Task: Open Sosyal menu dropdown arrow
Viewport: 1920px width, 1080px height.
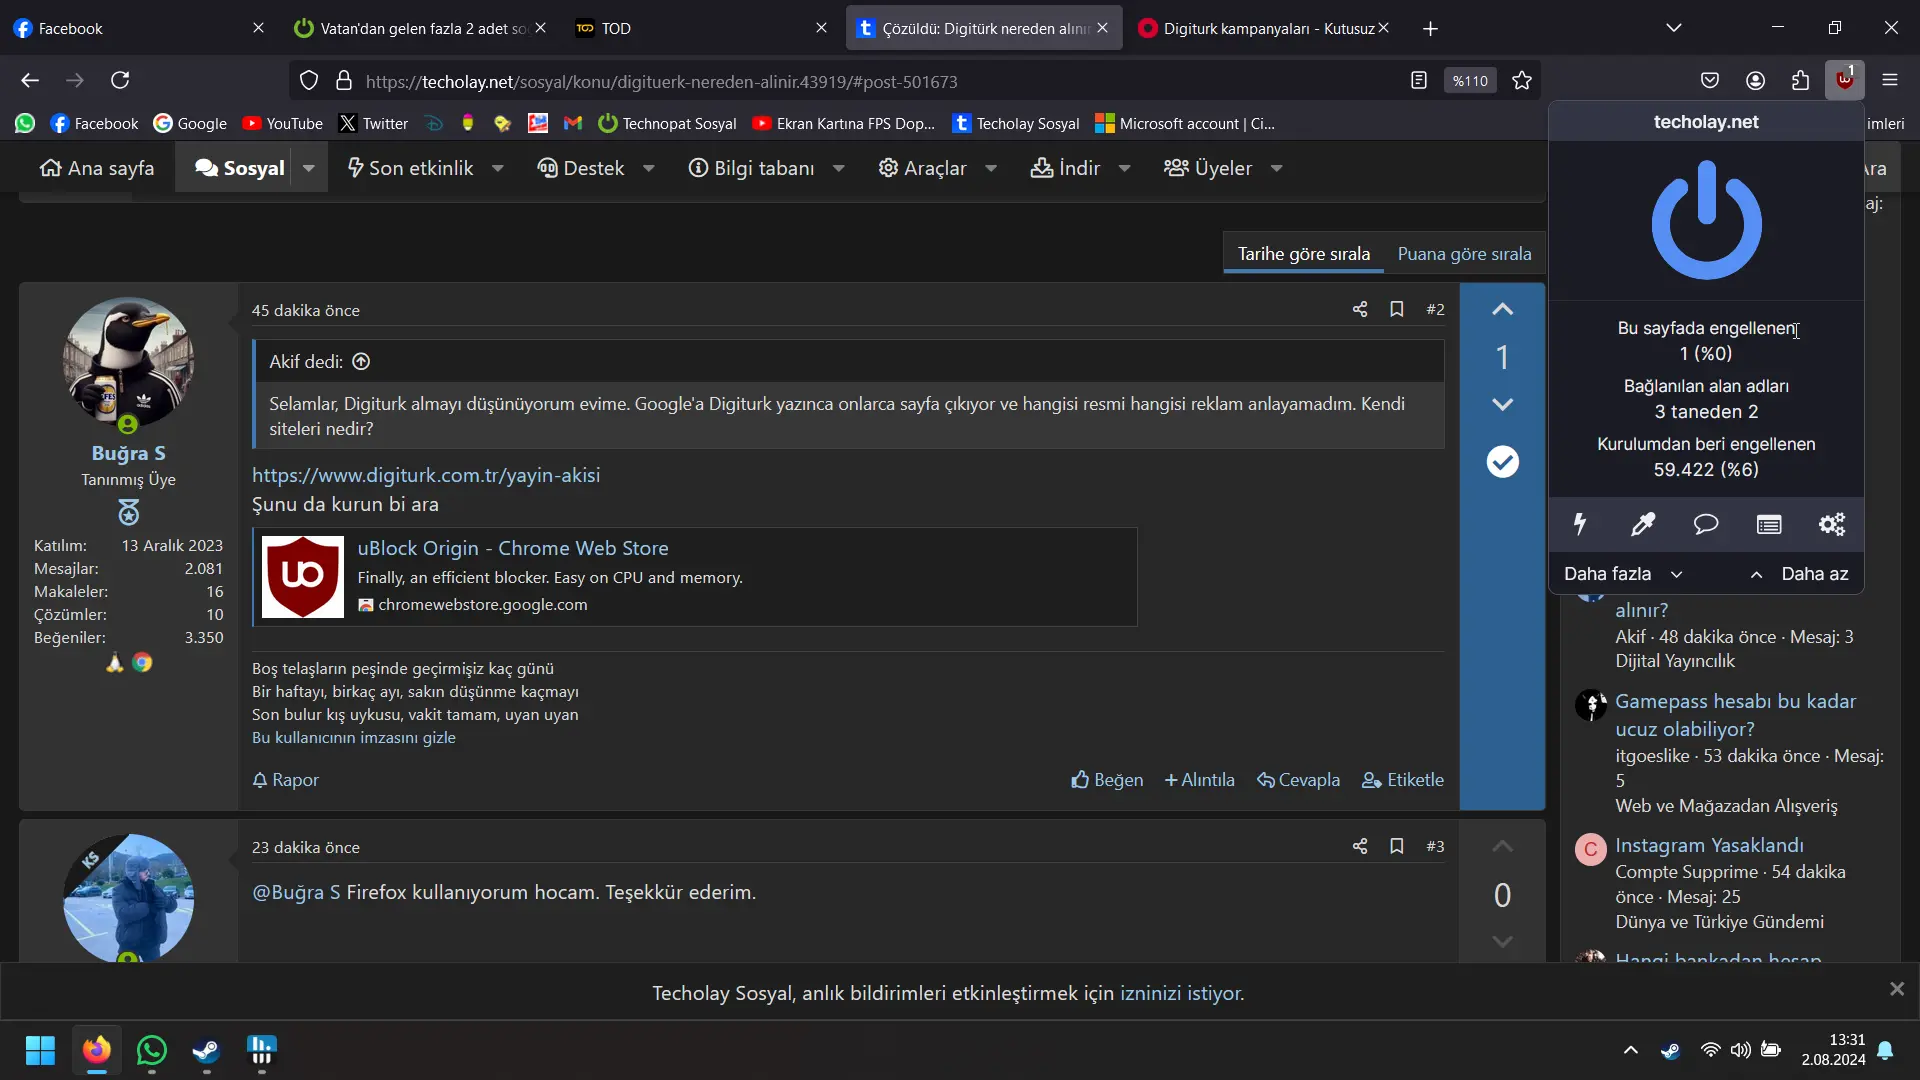Action: [309, 168]
